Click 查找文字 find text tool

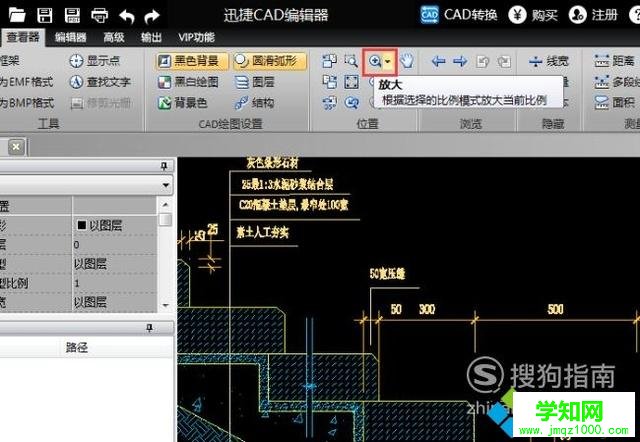pyautogui.click(x=100, y=82)
